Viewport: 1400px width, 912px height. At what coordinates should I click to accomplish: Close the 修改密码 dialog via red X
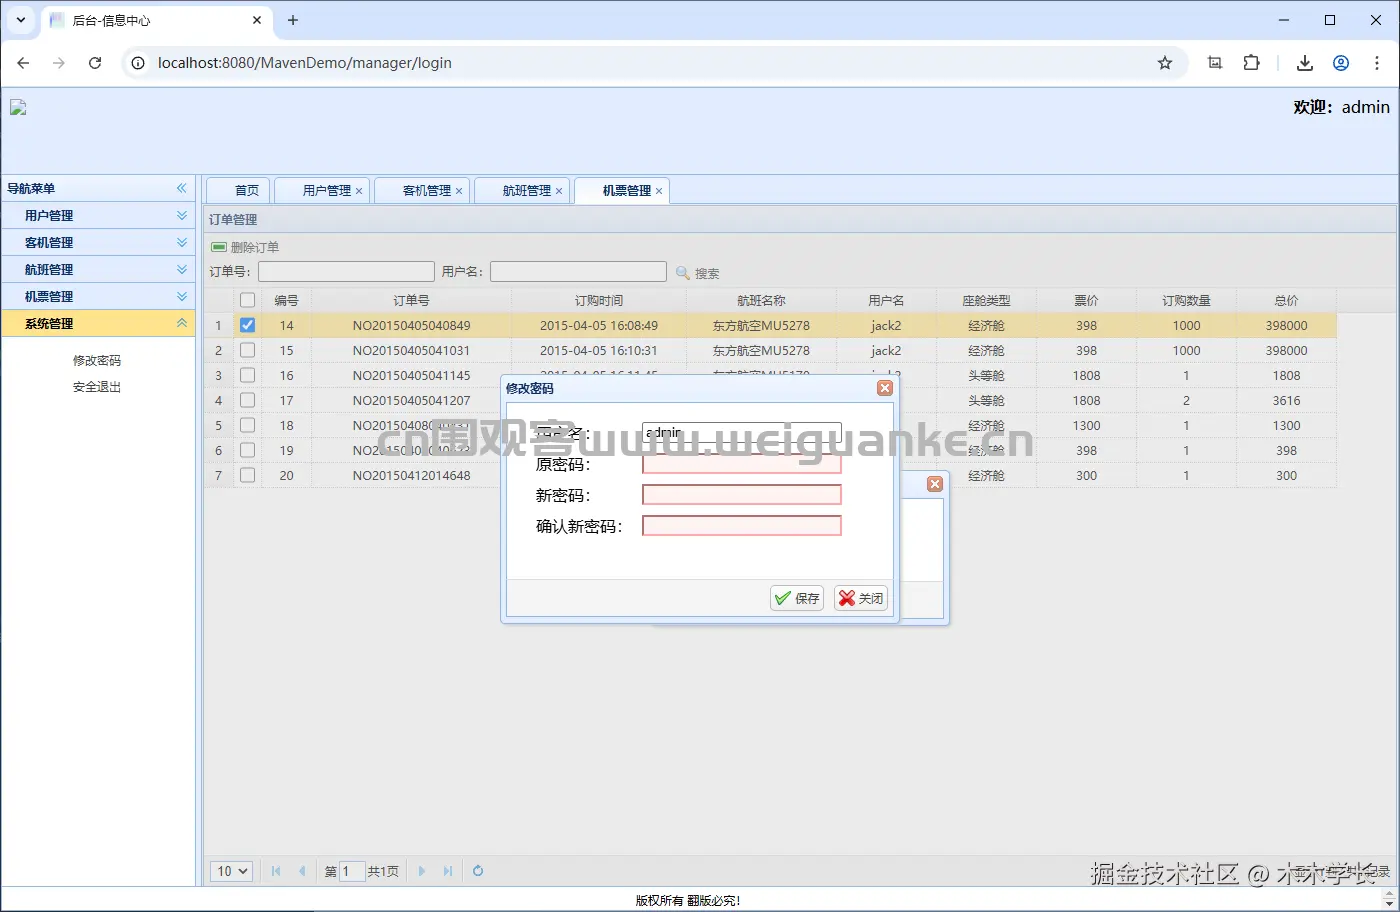click(885, 388)
